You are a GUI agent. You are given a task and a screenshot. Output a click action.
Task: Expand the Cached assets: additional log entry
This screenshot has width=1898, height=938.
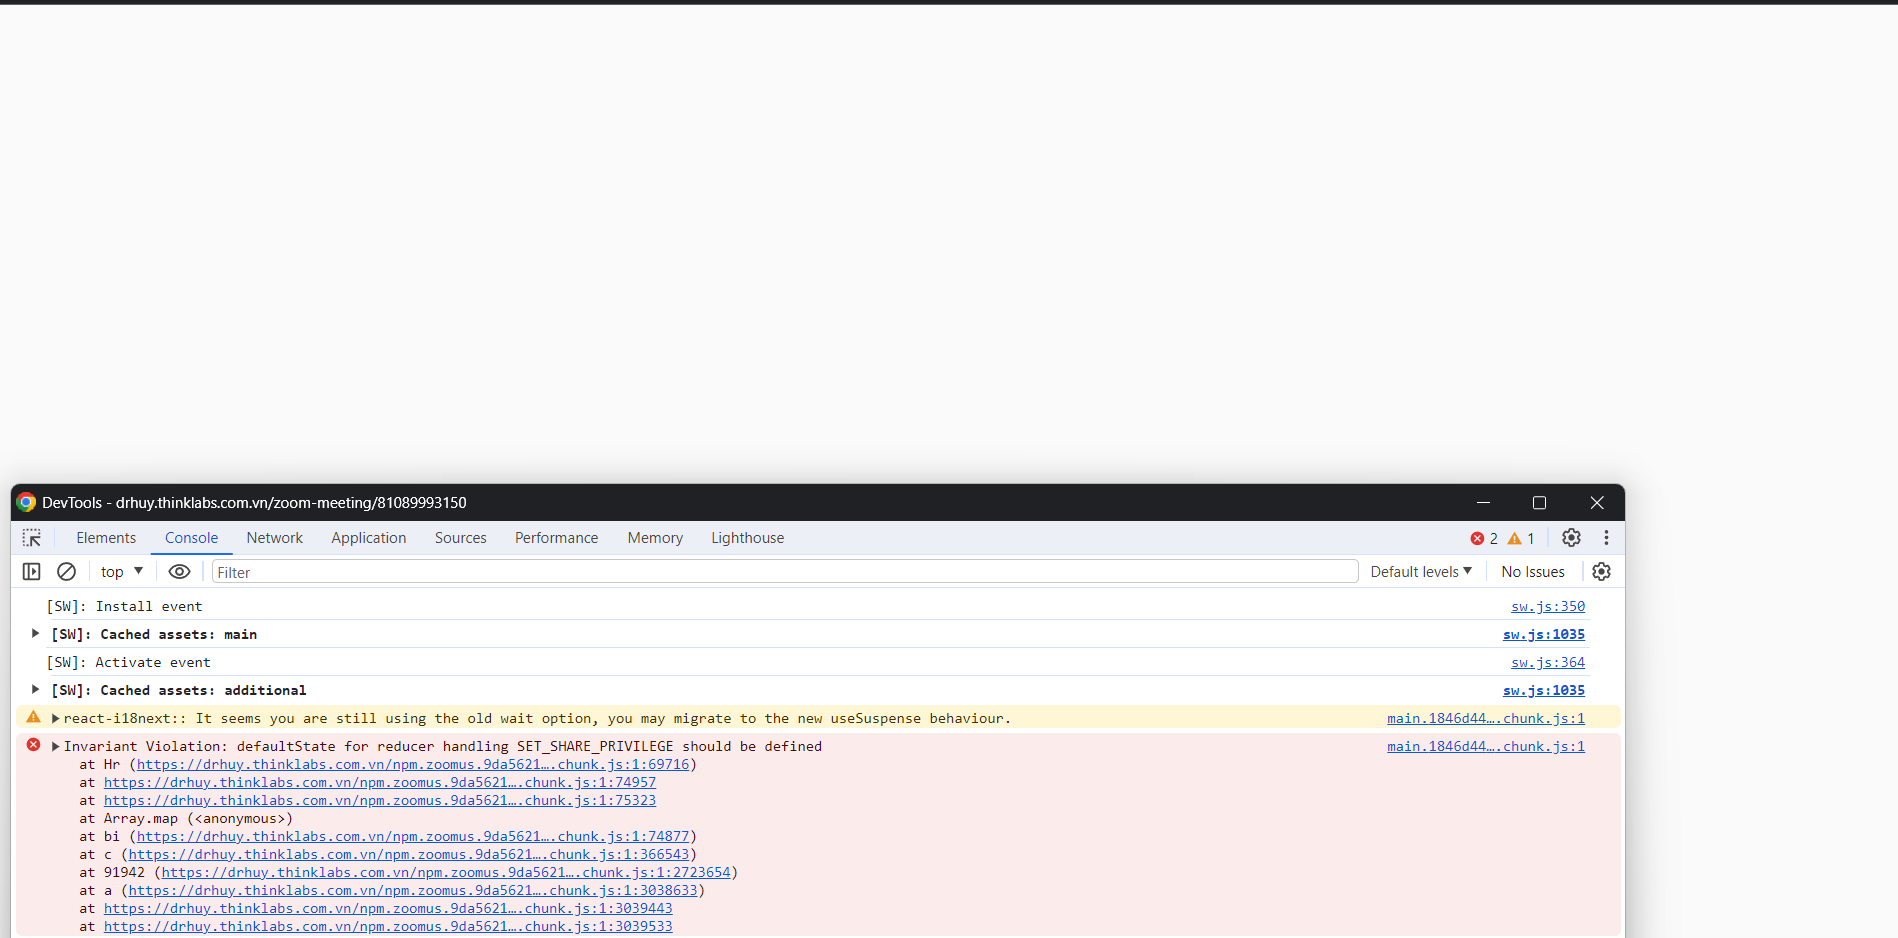pos(35,690)
